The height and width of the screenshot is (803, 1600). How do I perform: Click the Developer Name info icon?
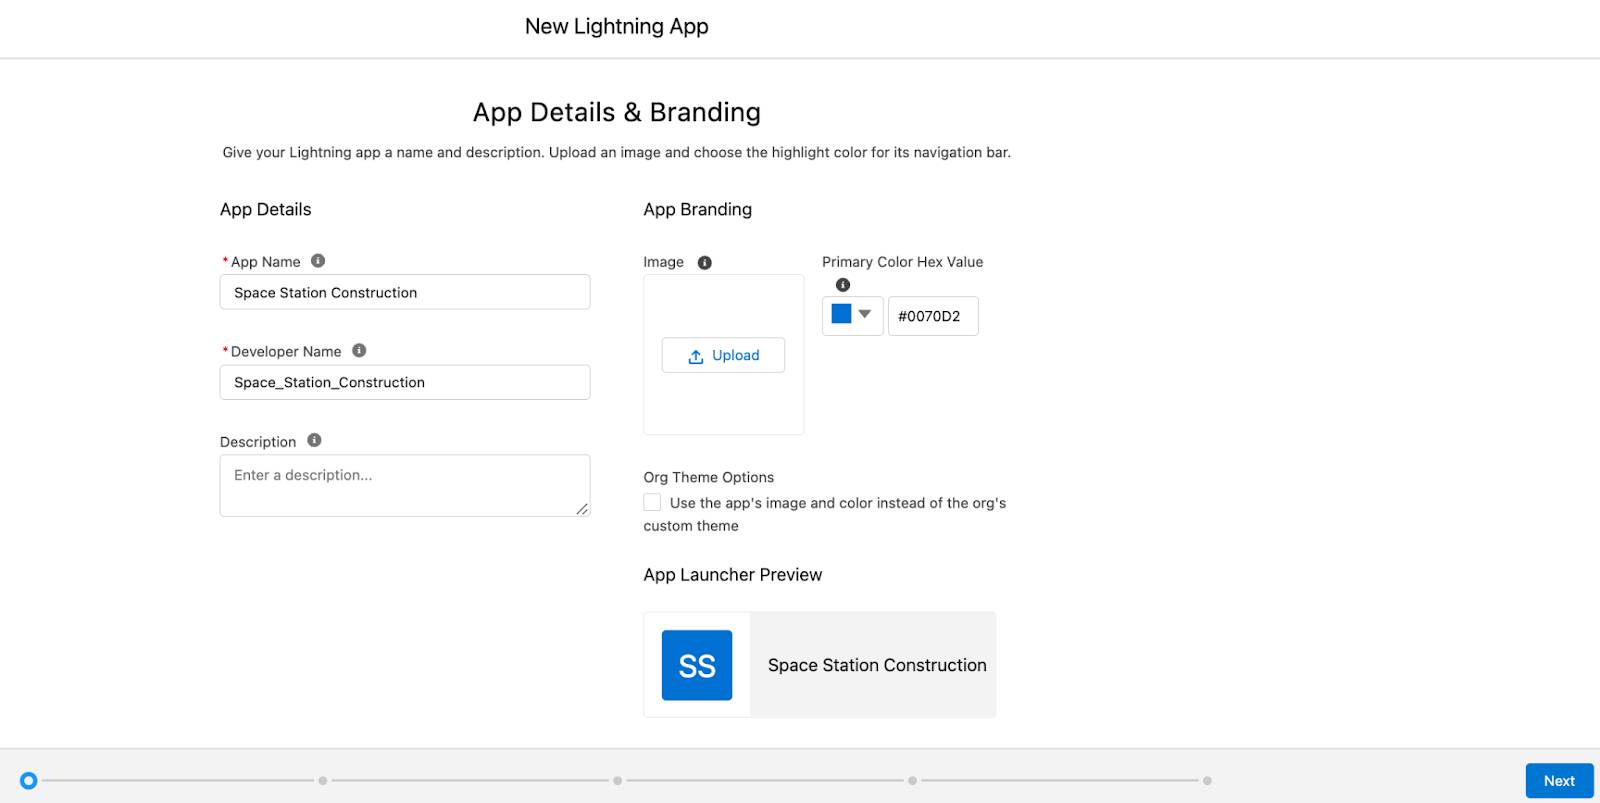[359, 351]
